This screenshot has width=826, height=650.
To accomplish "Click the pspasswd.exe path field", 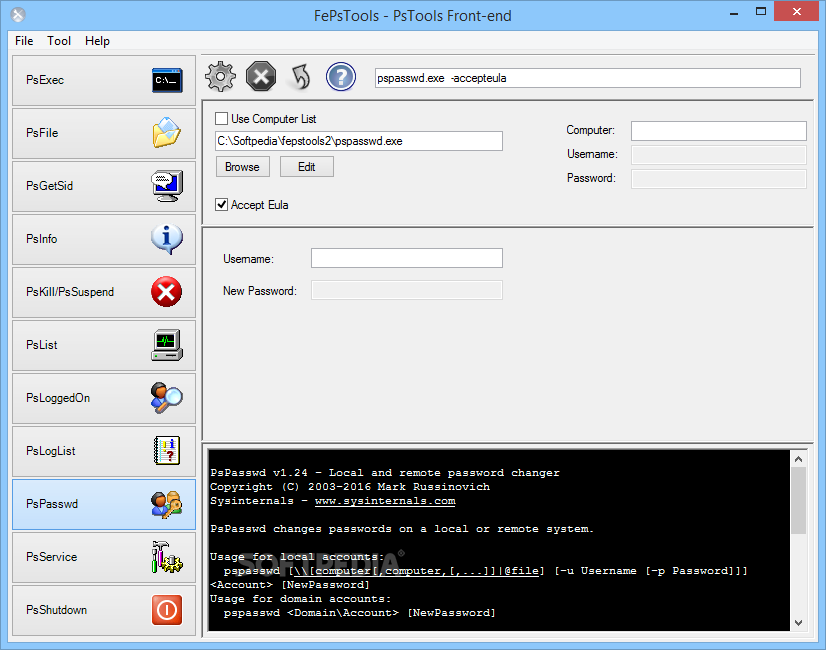I will (359, 141).
